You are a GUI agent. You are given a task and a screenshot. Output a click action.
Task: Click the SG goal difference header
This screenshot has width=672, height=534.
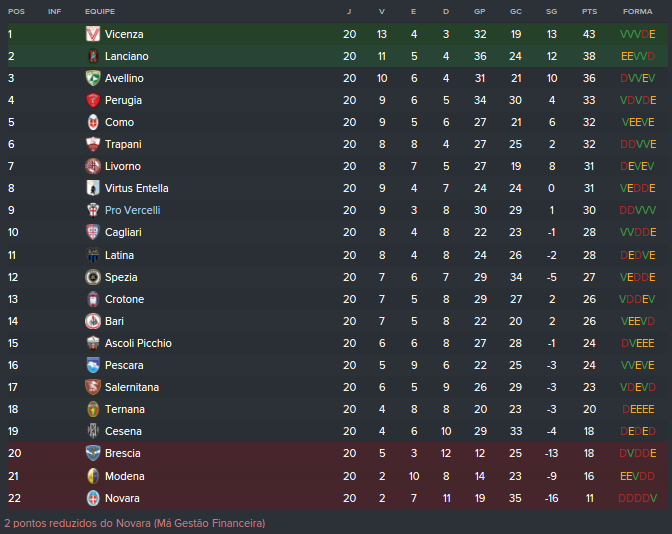coord(551,11)
